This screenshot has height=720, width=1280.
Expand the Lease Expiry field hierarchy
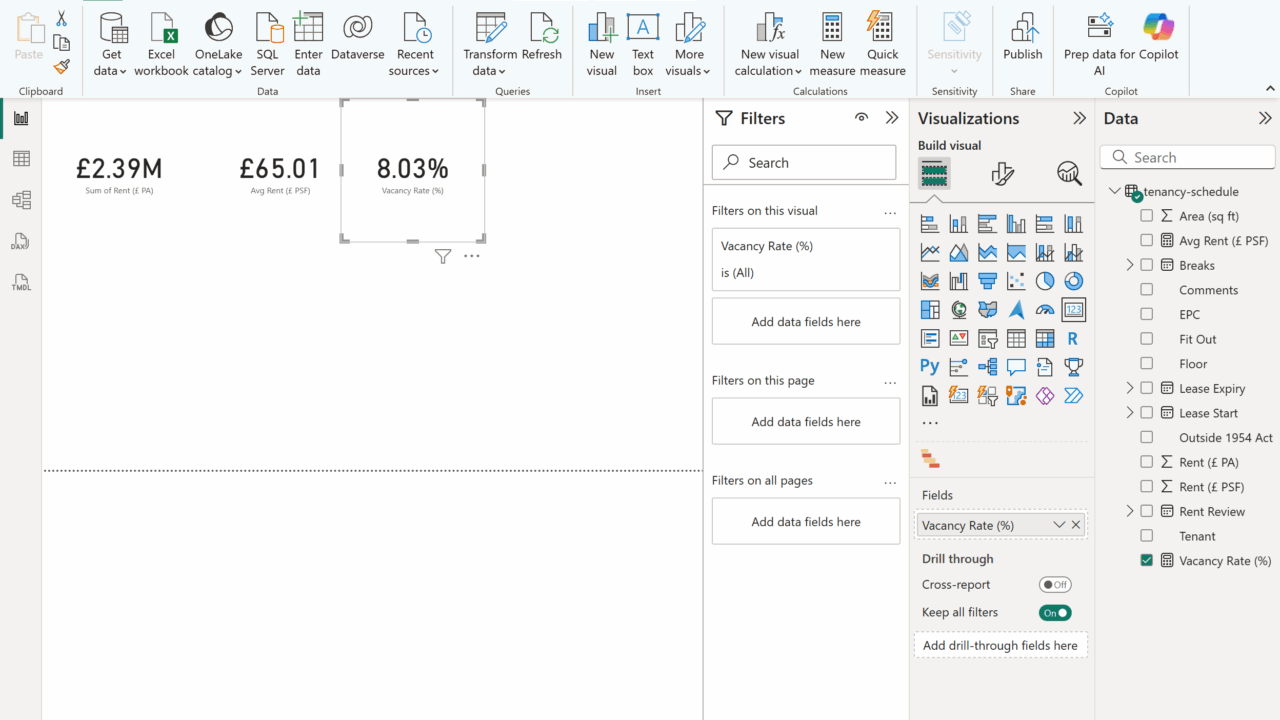pos(1130,388)
